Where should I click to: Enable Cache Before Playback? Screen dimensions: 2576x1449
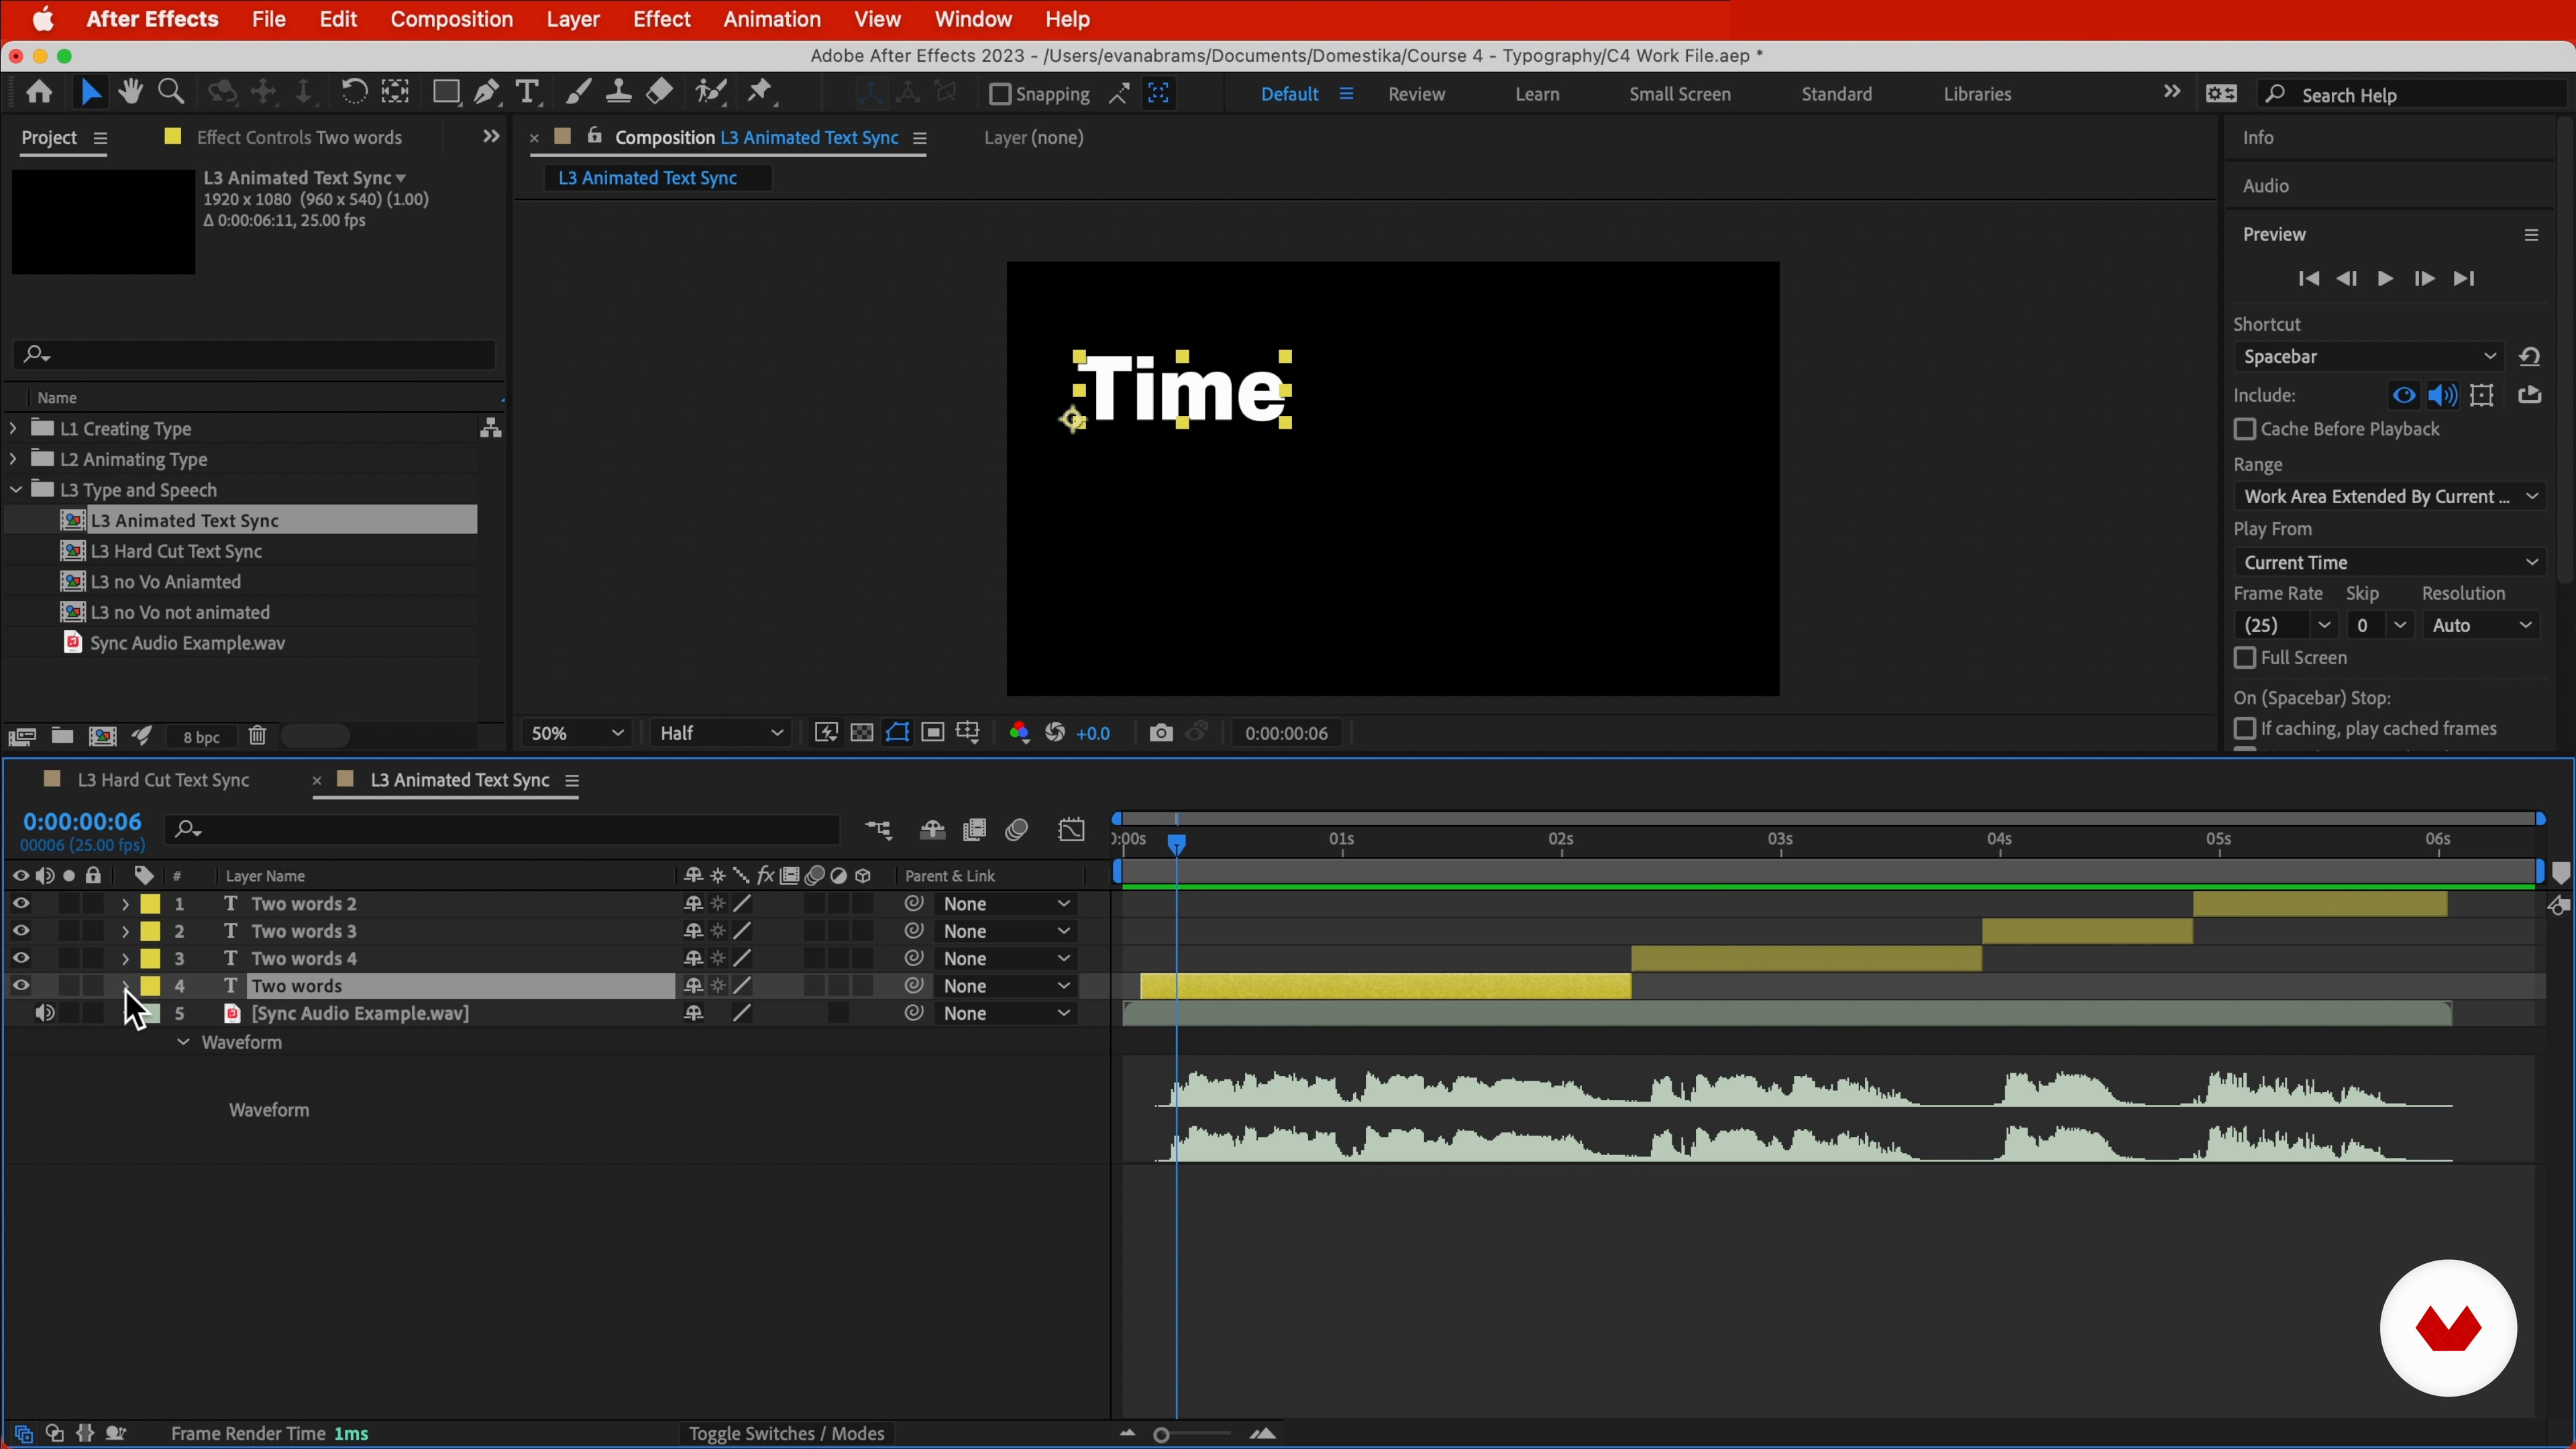click(2244, 429)
